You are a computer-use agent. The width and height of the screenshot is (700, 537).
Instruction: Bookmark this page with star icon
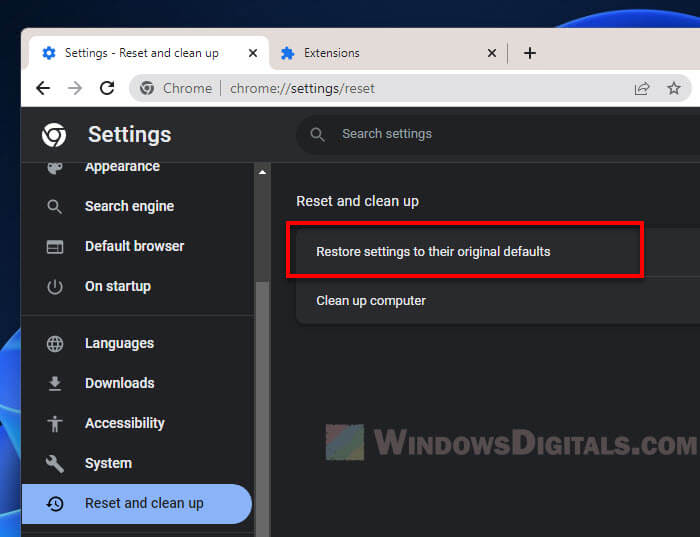(674, 88)
